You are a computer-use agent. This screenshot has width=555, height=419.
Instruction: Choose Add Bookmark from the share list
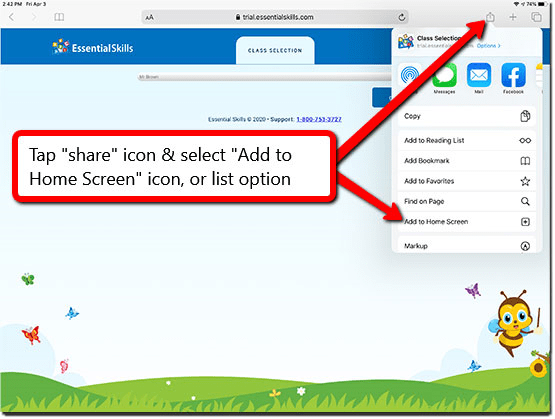click(x=467, y=161)
